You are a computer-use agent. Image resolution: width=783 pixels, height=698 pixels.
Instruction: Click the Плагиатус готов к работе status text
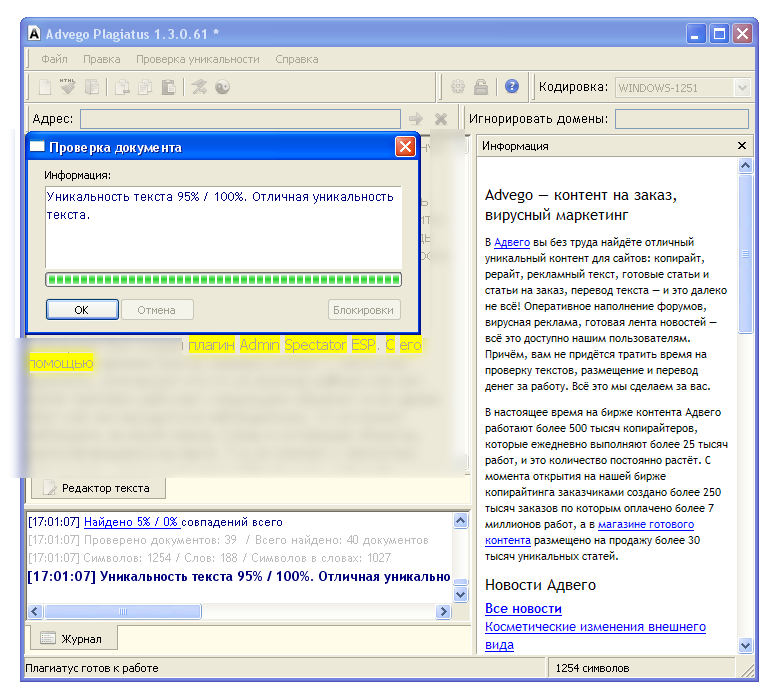(92, 668)
